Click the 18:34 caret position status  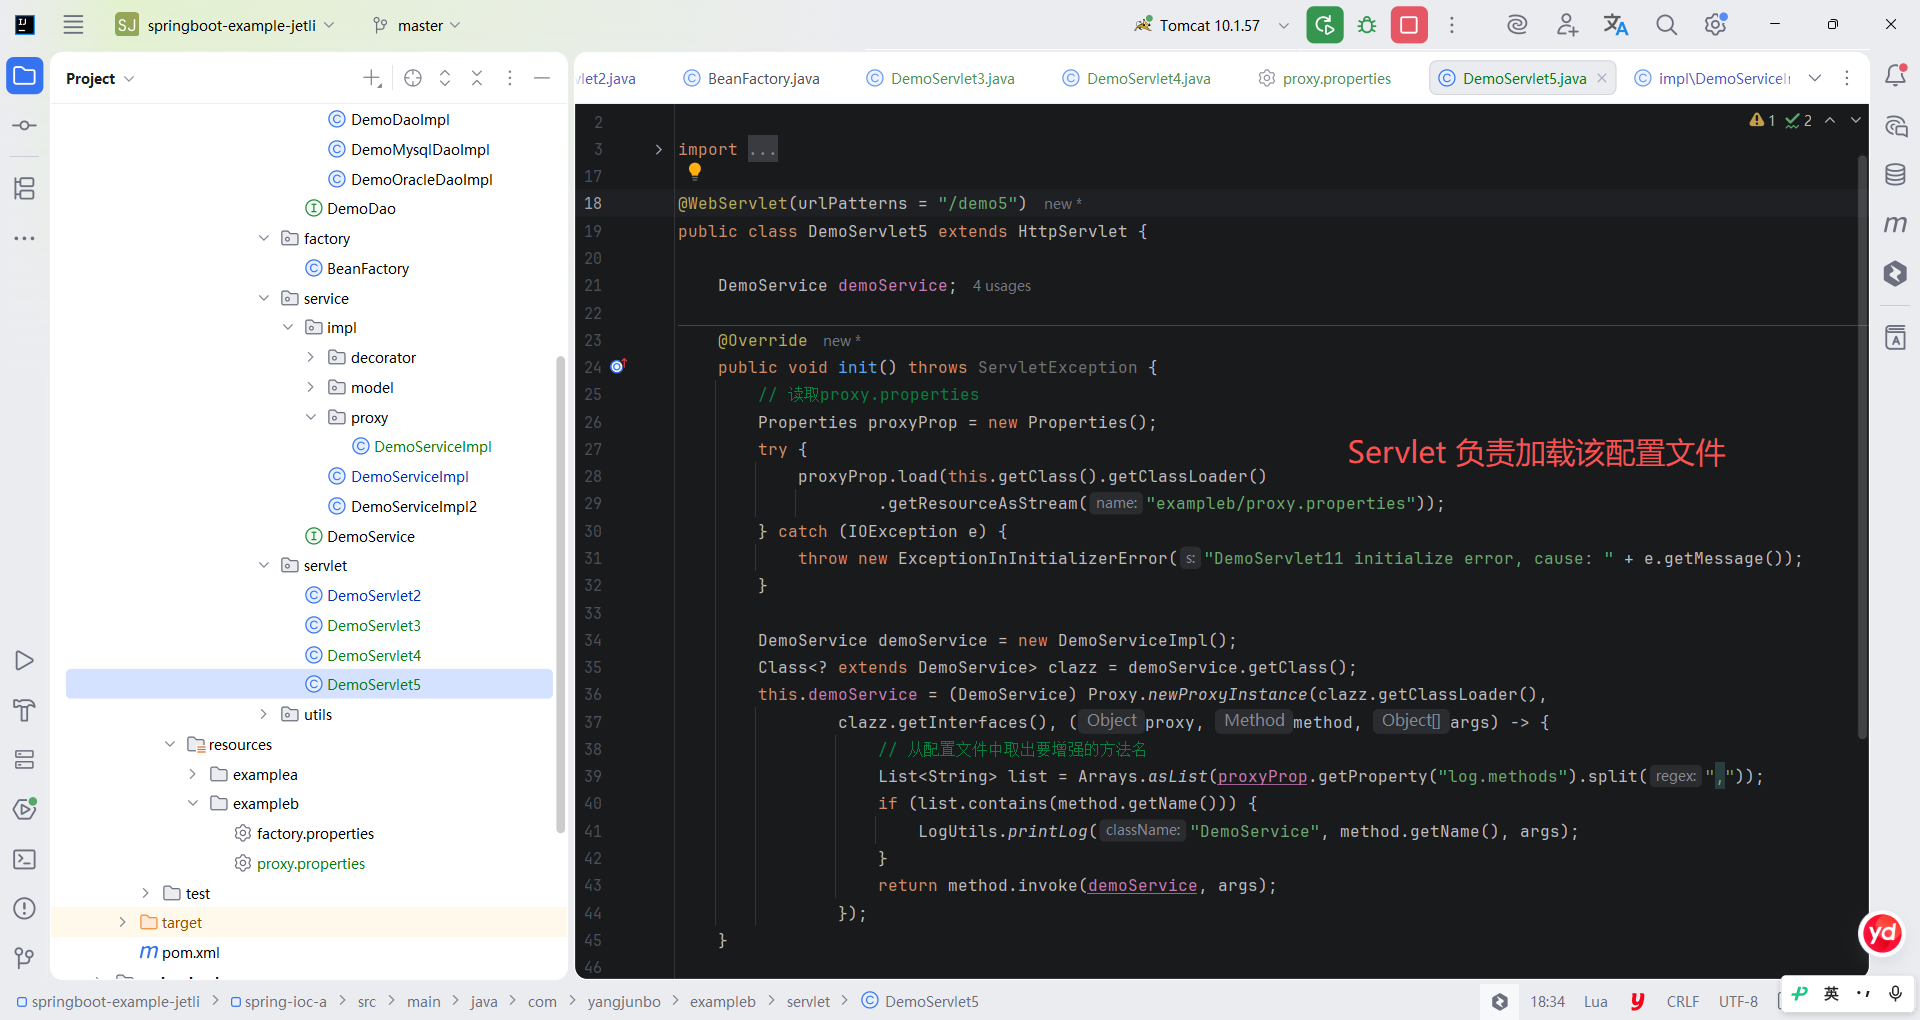coord(1547,1001)
